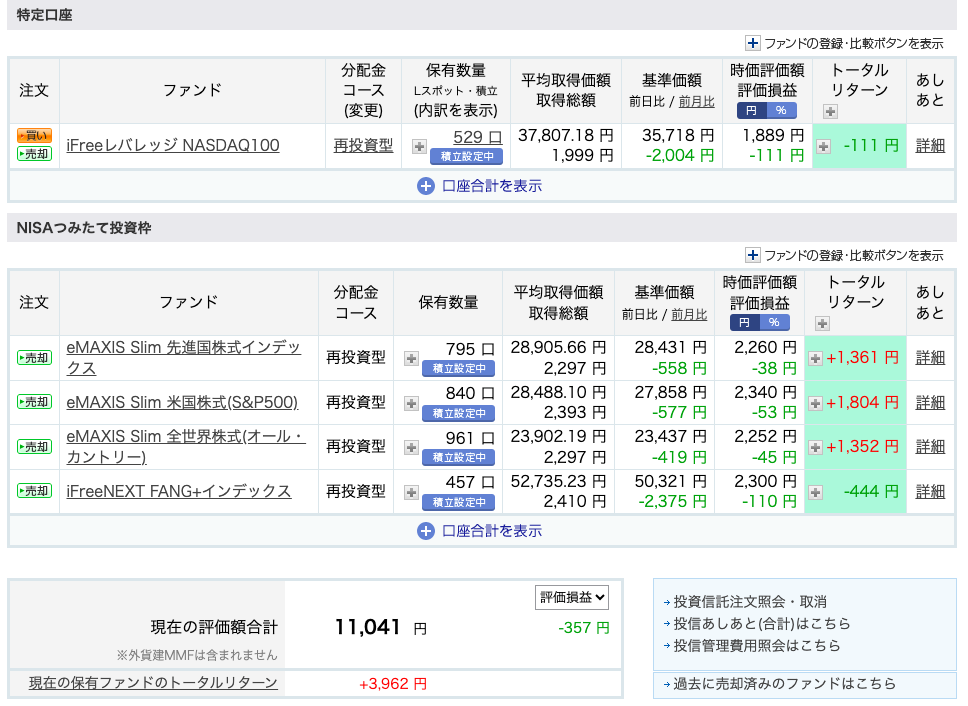Click 売却 icon for eMAXIS Slim 米国株式(S&P500)
The height and width of the screenshot is (706, 968).
(34, 402)
